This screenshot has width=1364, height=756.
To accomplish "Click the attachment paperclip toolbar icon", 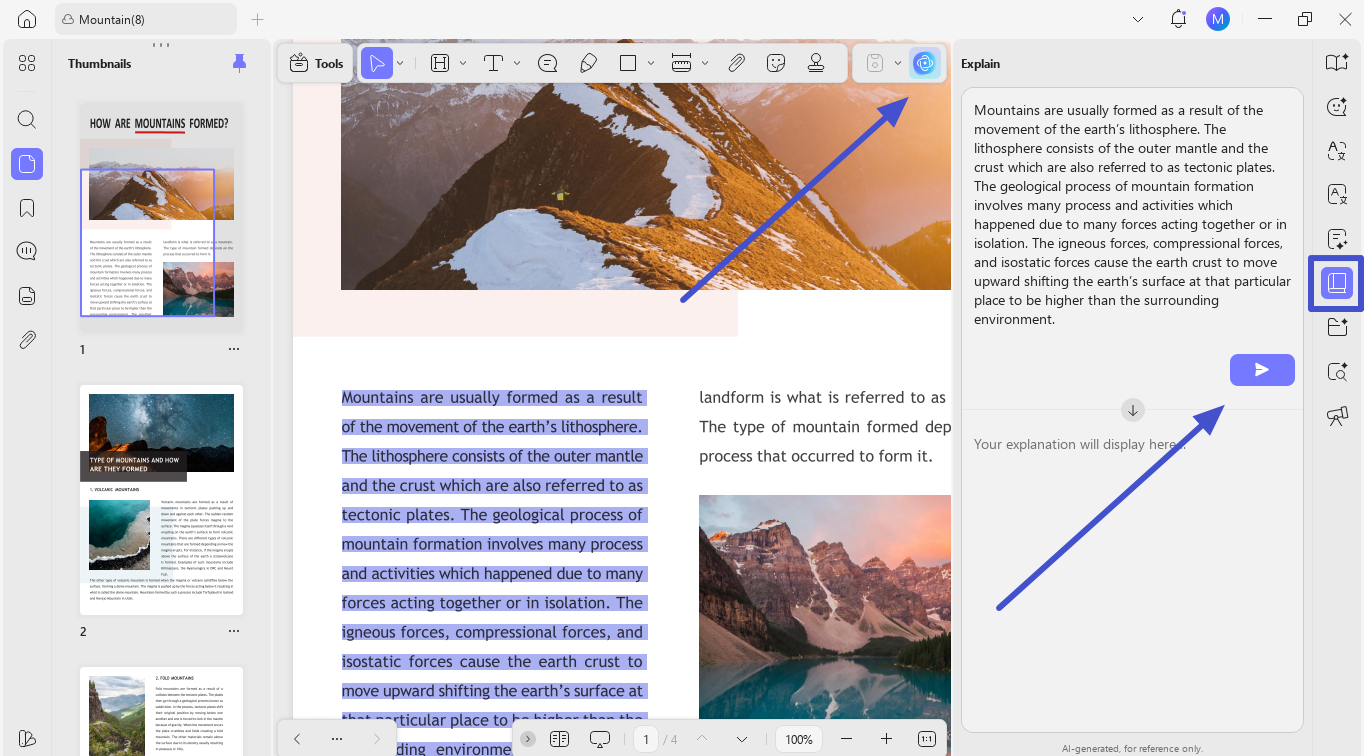I will coord(736,63).
